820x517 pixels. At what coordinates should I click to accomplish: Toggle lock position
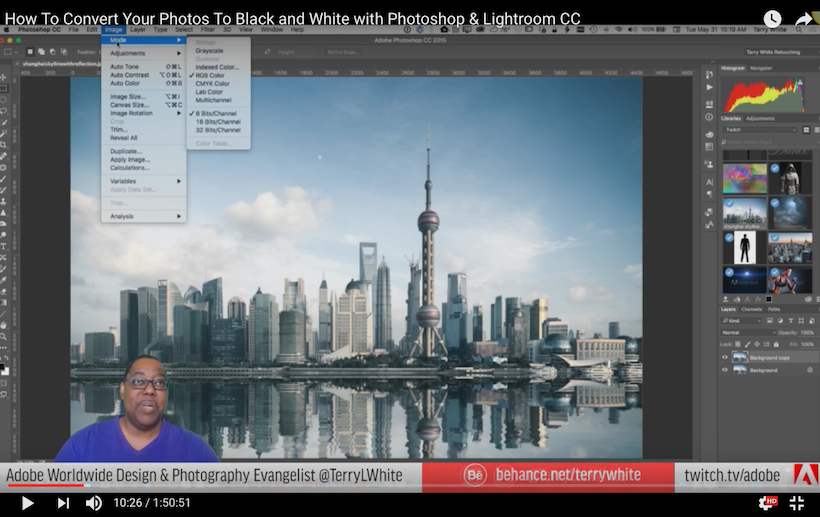757,344
